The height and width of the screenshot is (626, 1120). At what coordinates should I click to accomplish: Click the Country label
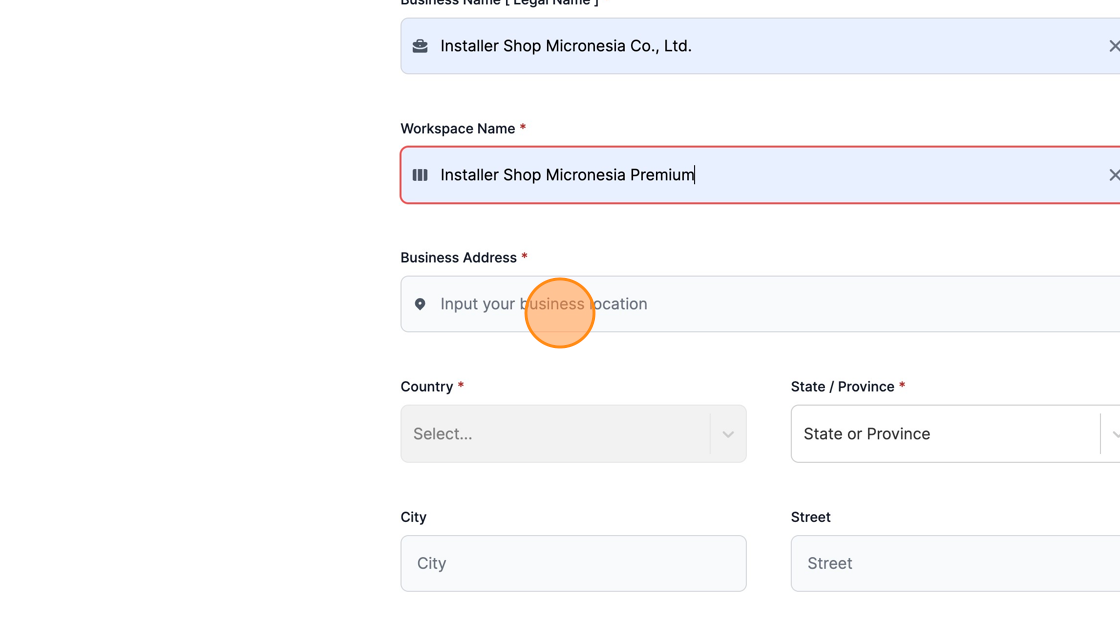pyautogui.click(x=426, y=387)
